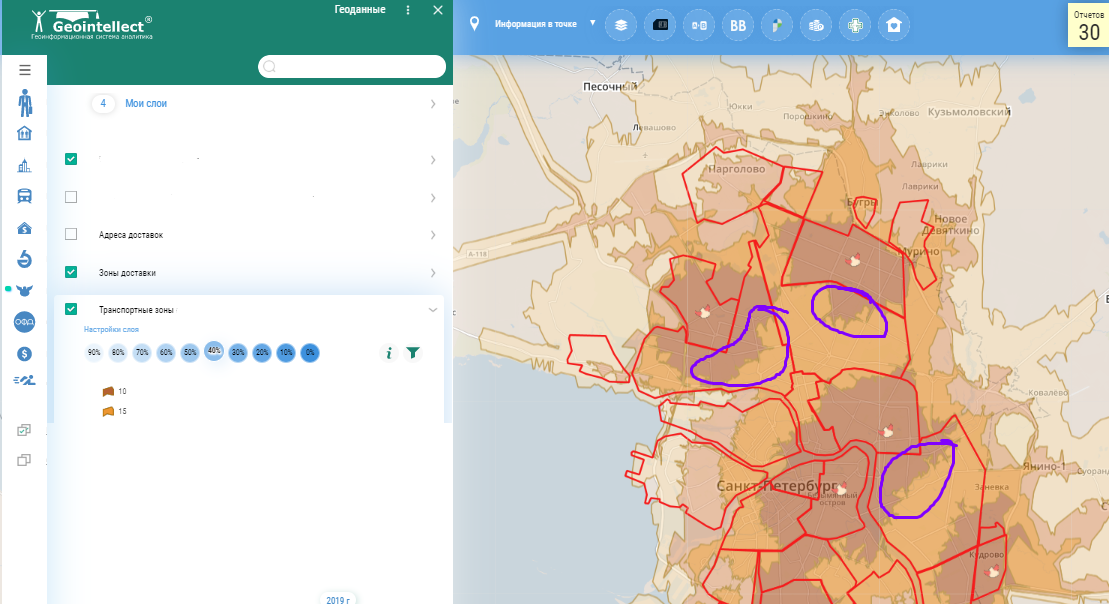The width and height of the screenshot is (1109, 604).
Task: Uncheck the Транспортные зоны layer checkbox
Action: click(71, 310)
